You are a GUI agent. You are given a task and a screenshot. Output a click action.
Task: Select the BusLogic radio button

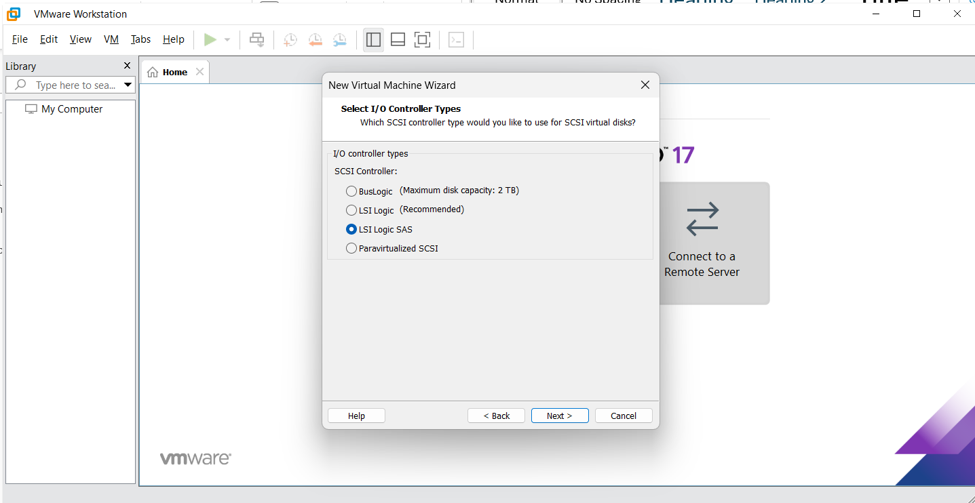351,192
